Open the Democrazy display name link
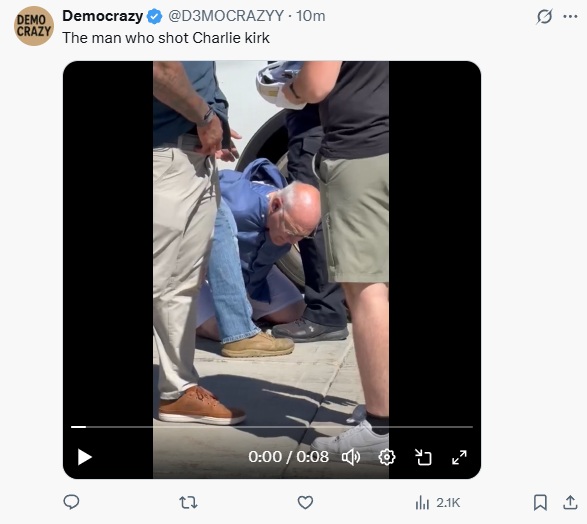The image size is (587, 524). 103,16
